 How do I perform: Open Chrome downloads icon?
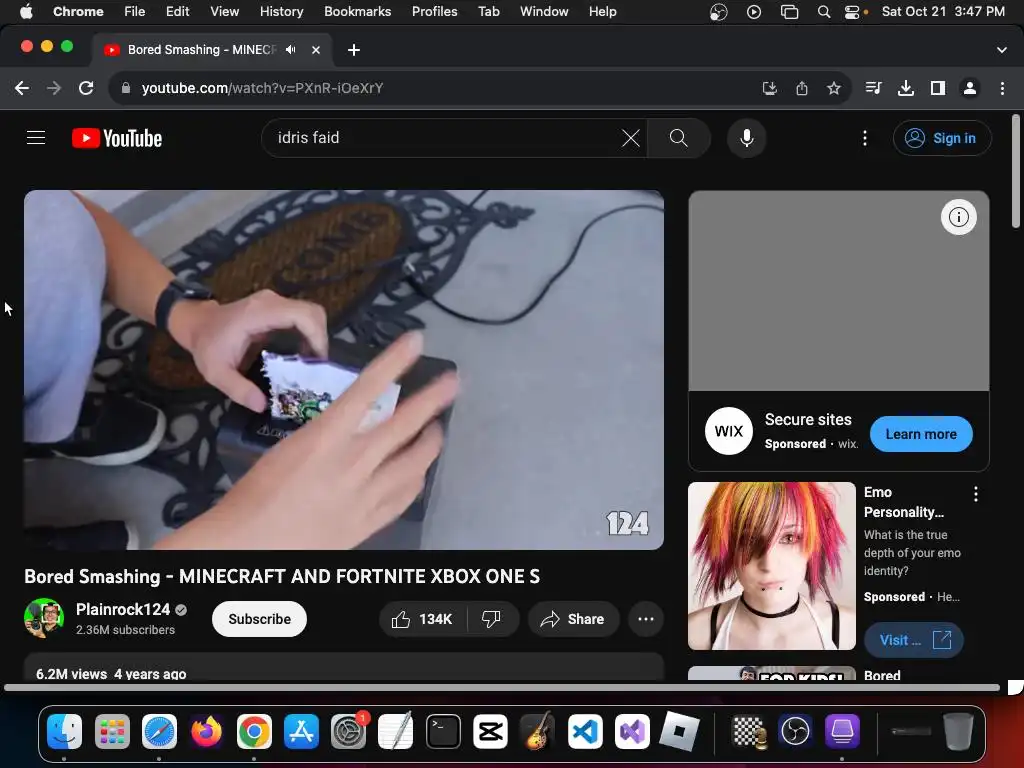[x=905, y=88]
